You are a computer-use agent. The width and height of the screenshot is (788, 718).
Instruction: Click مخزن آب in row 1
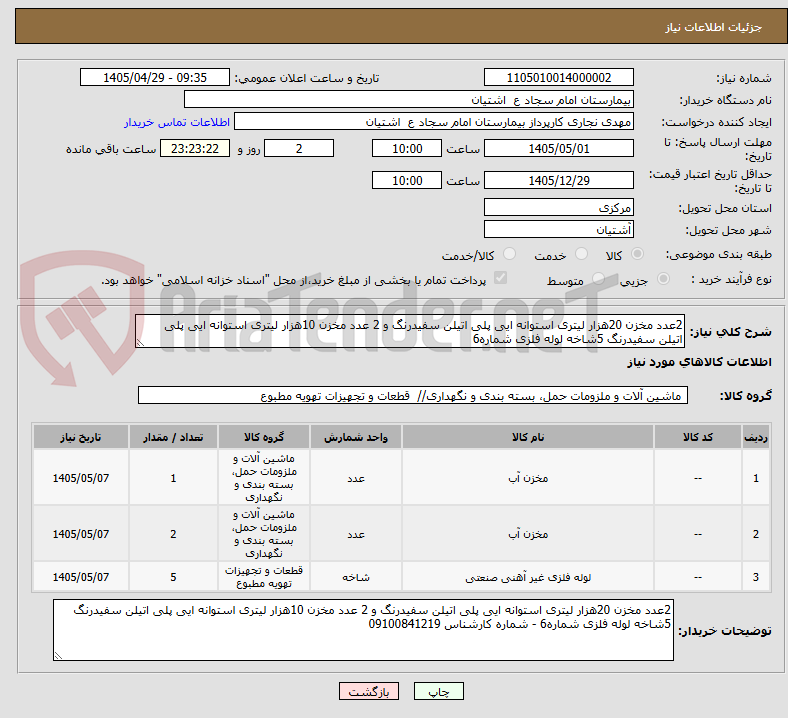tap(528, 478)
